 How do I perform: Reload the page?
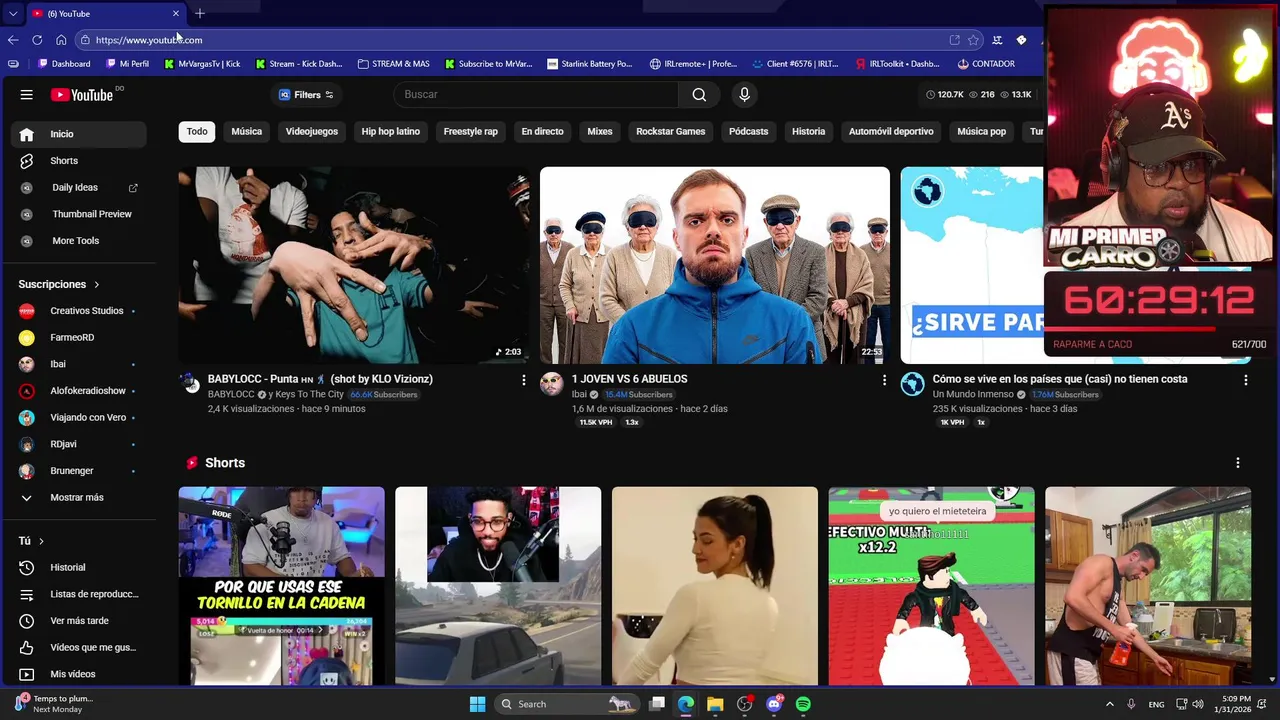pyautogui.click(x=37, y=40)
